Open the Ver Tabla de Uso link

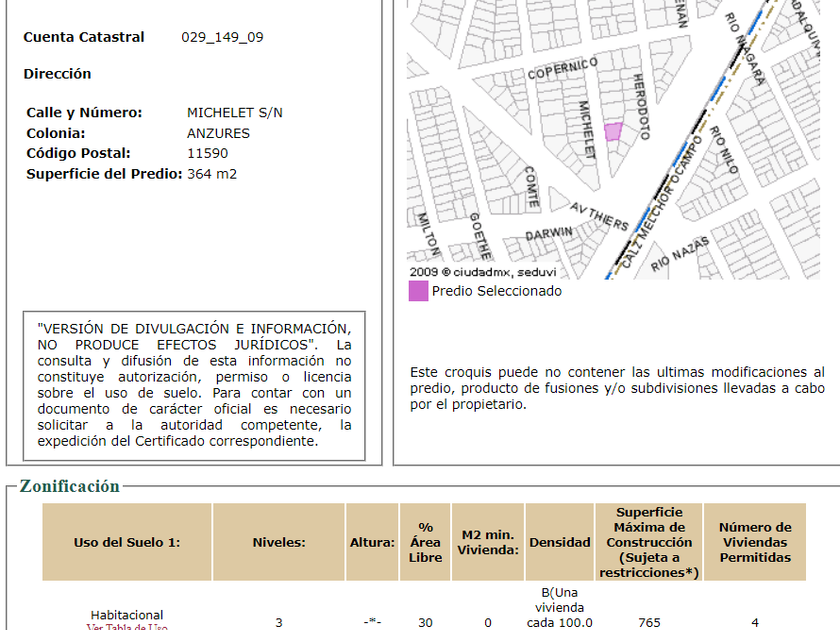pyautogui.click(x=127, y=626)
